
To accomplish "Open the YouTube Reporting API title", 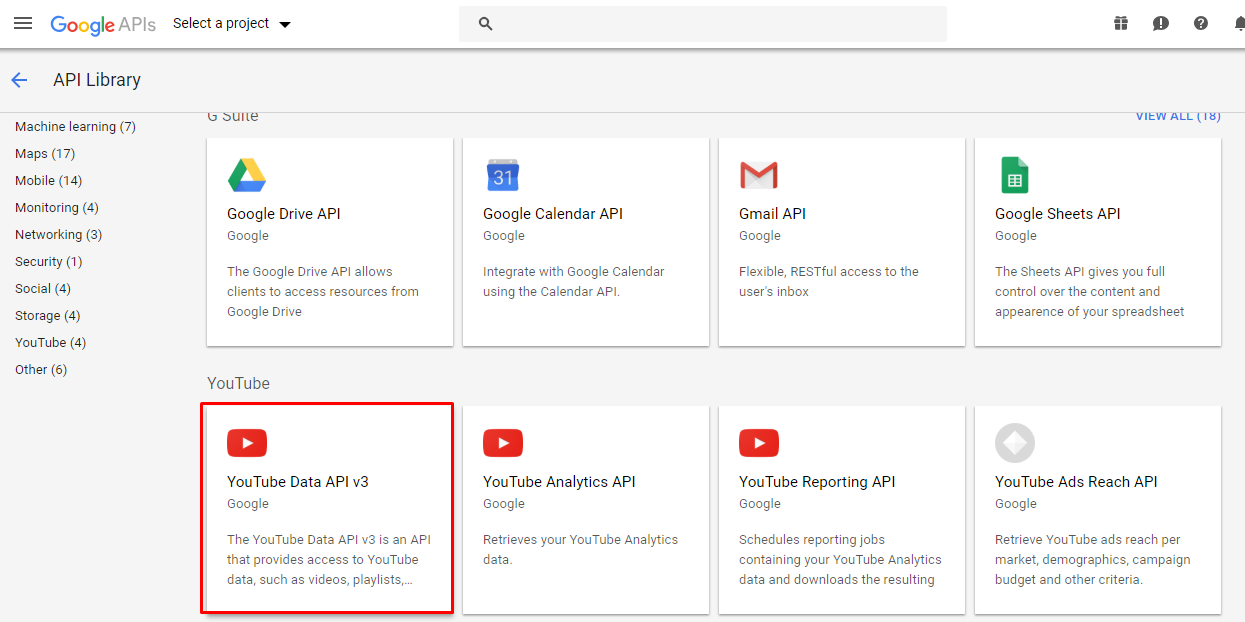I will point(817,482).
